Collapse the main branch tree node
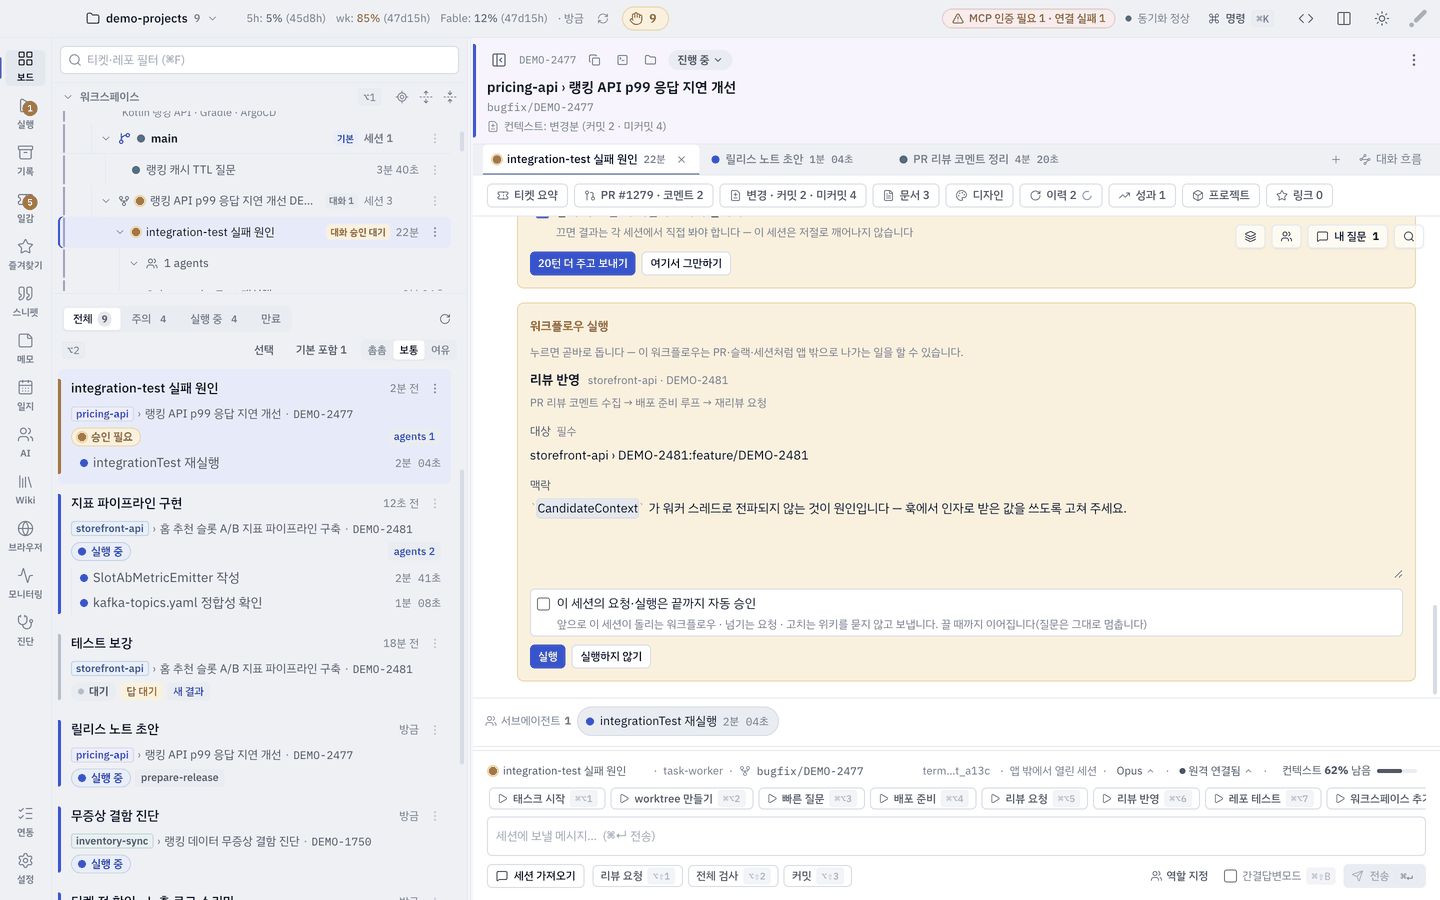 (x=106, y=139)
